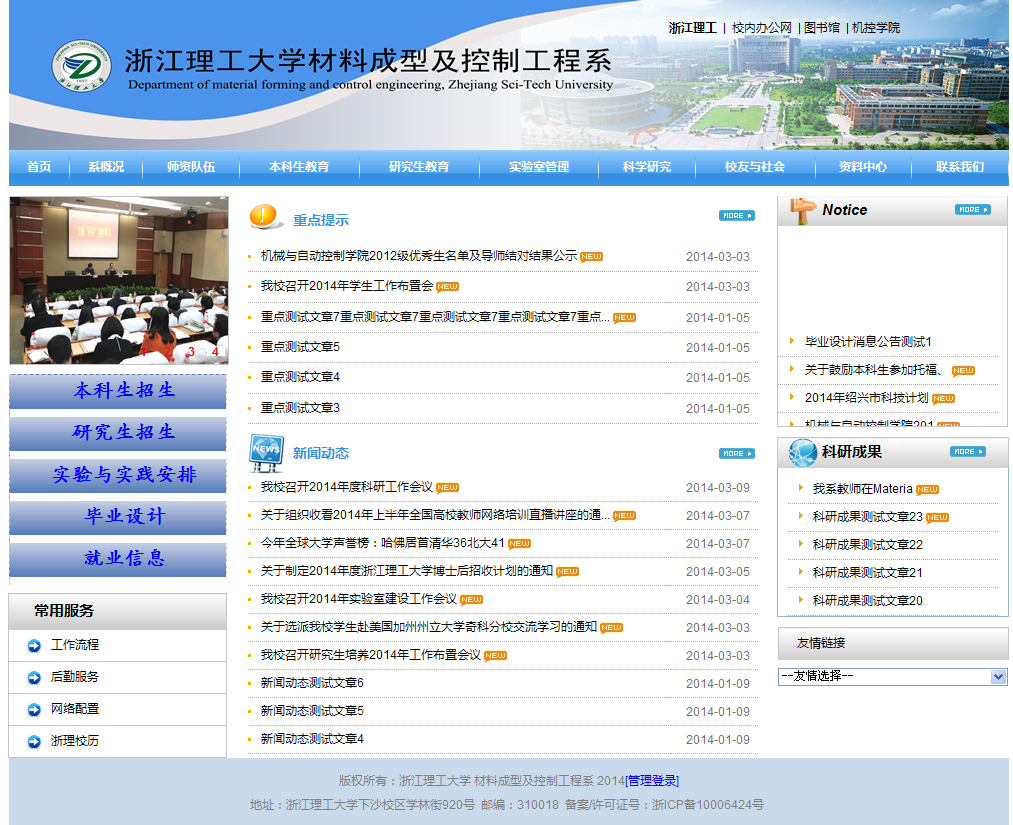
Task: Open notice 2014年绍兴市科技计划
Action: 866,398
